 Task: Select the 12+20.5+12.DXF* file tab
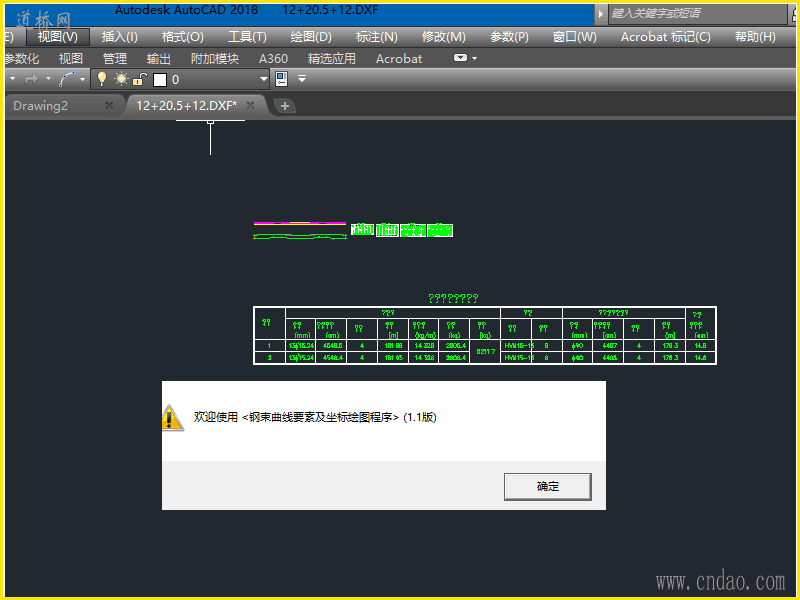coord(186,106)
